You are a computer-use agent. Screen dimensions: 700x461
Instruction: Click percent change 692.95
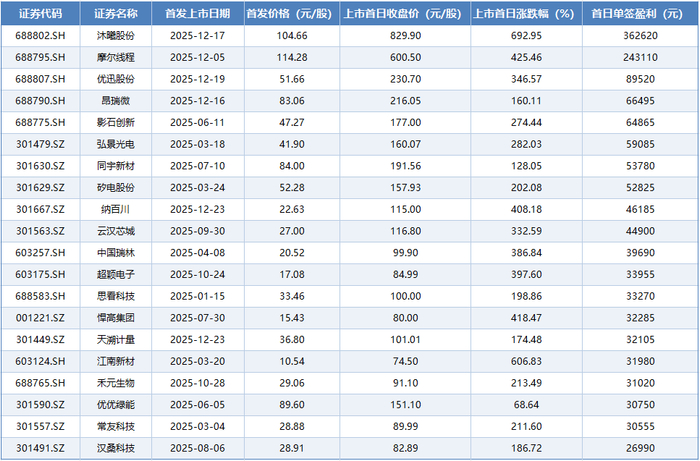[526, 36]
